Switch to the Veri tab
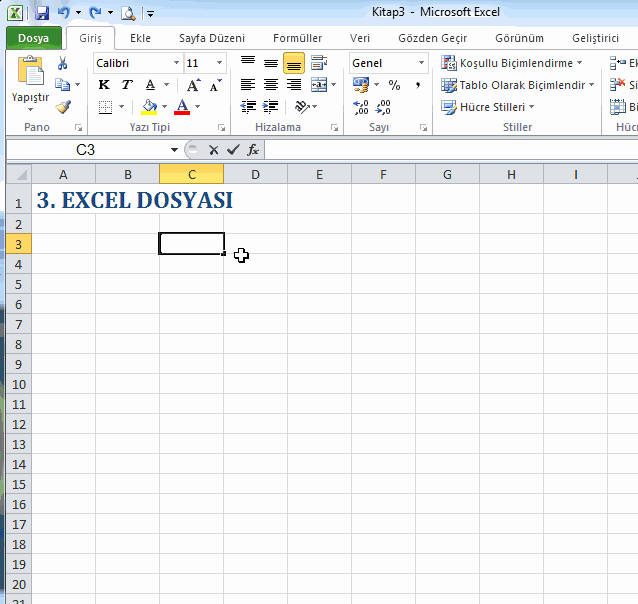This screenshot has width=638, height=604. [360, 38]
